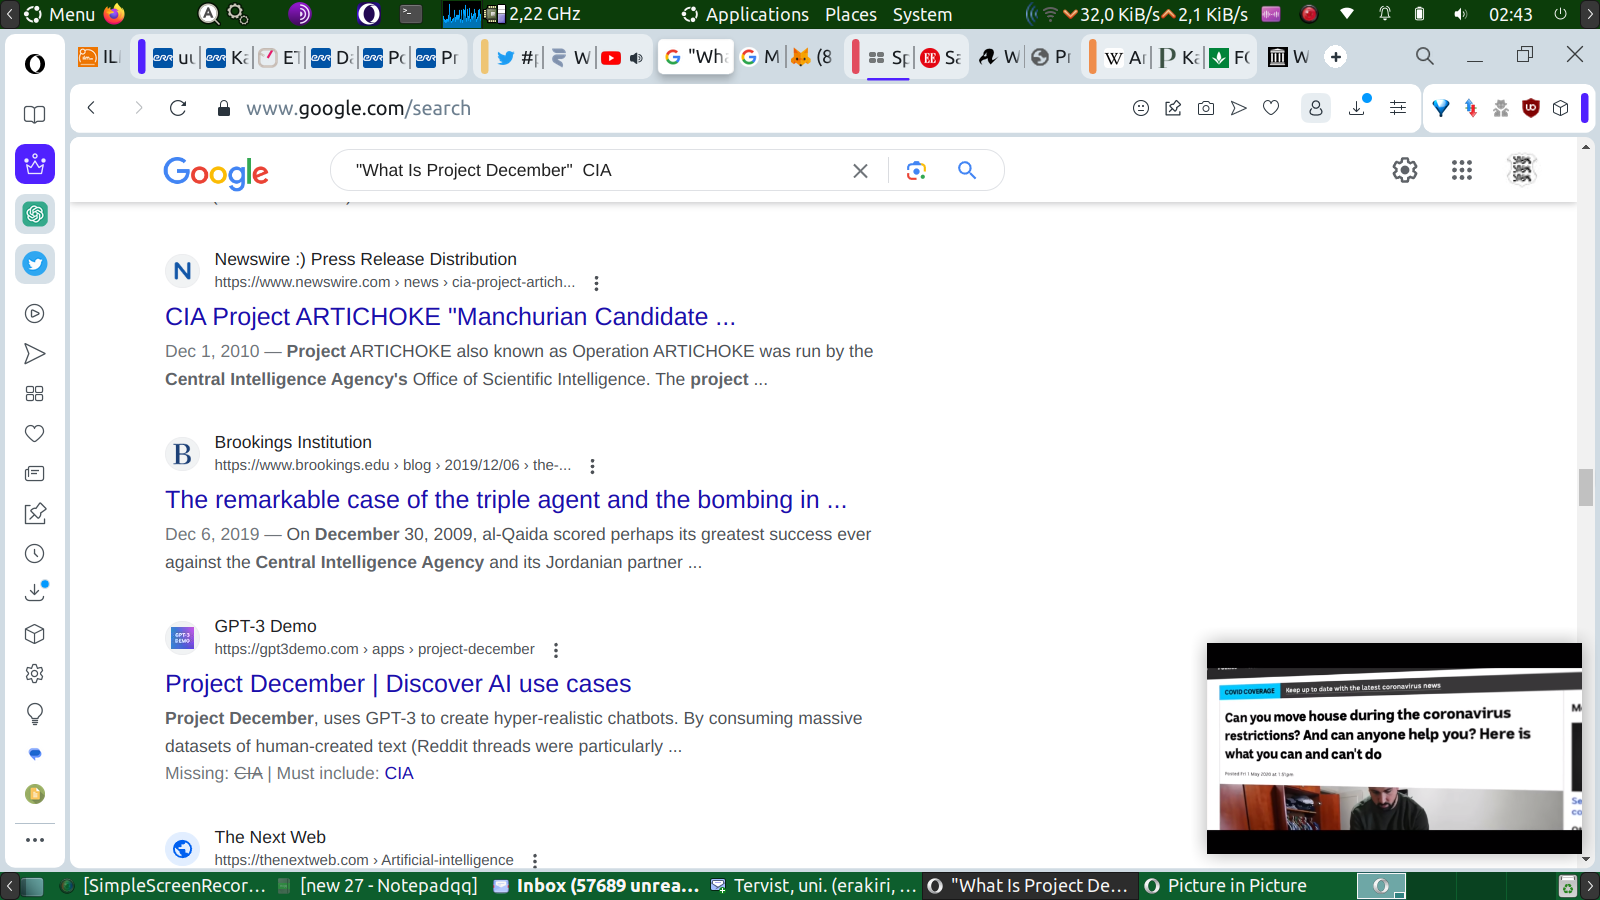Add page to bookmarks with heart icon
Viewport: 1600px width, 900px height.
click(1271, 108)
